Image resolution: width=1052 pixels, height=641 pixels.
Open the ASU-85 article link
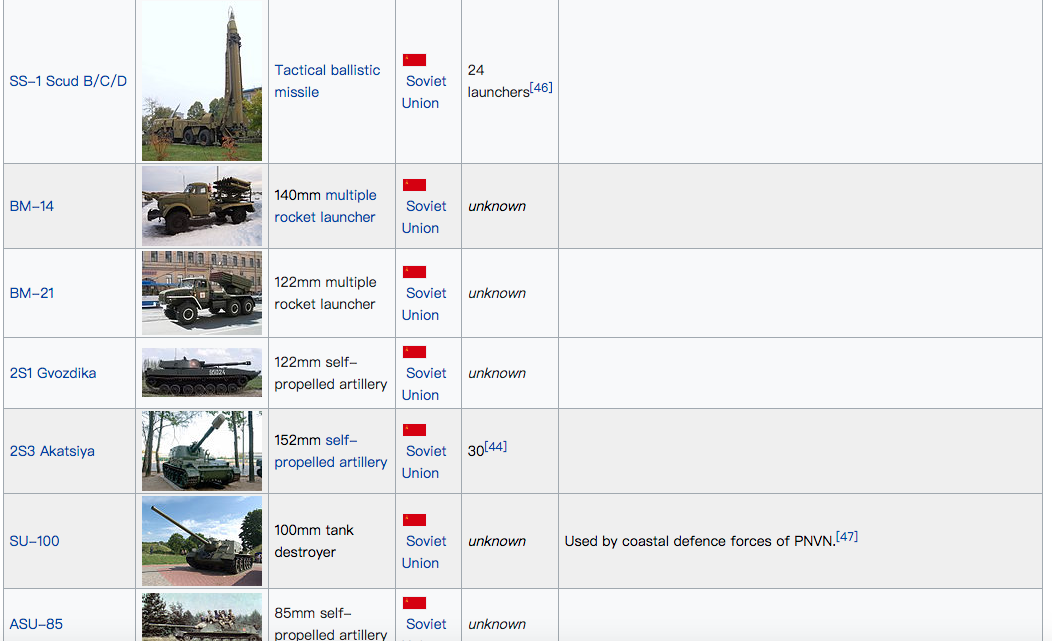(x=36, y=624)
